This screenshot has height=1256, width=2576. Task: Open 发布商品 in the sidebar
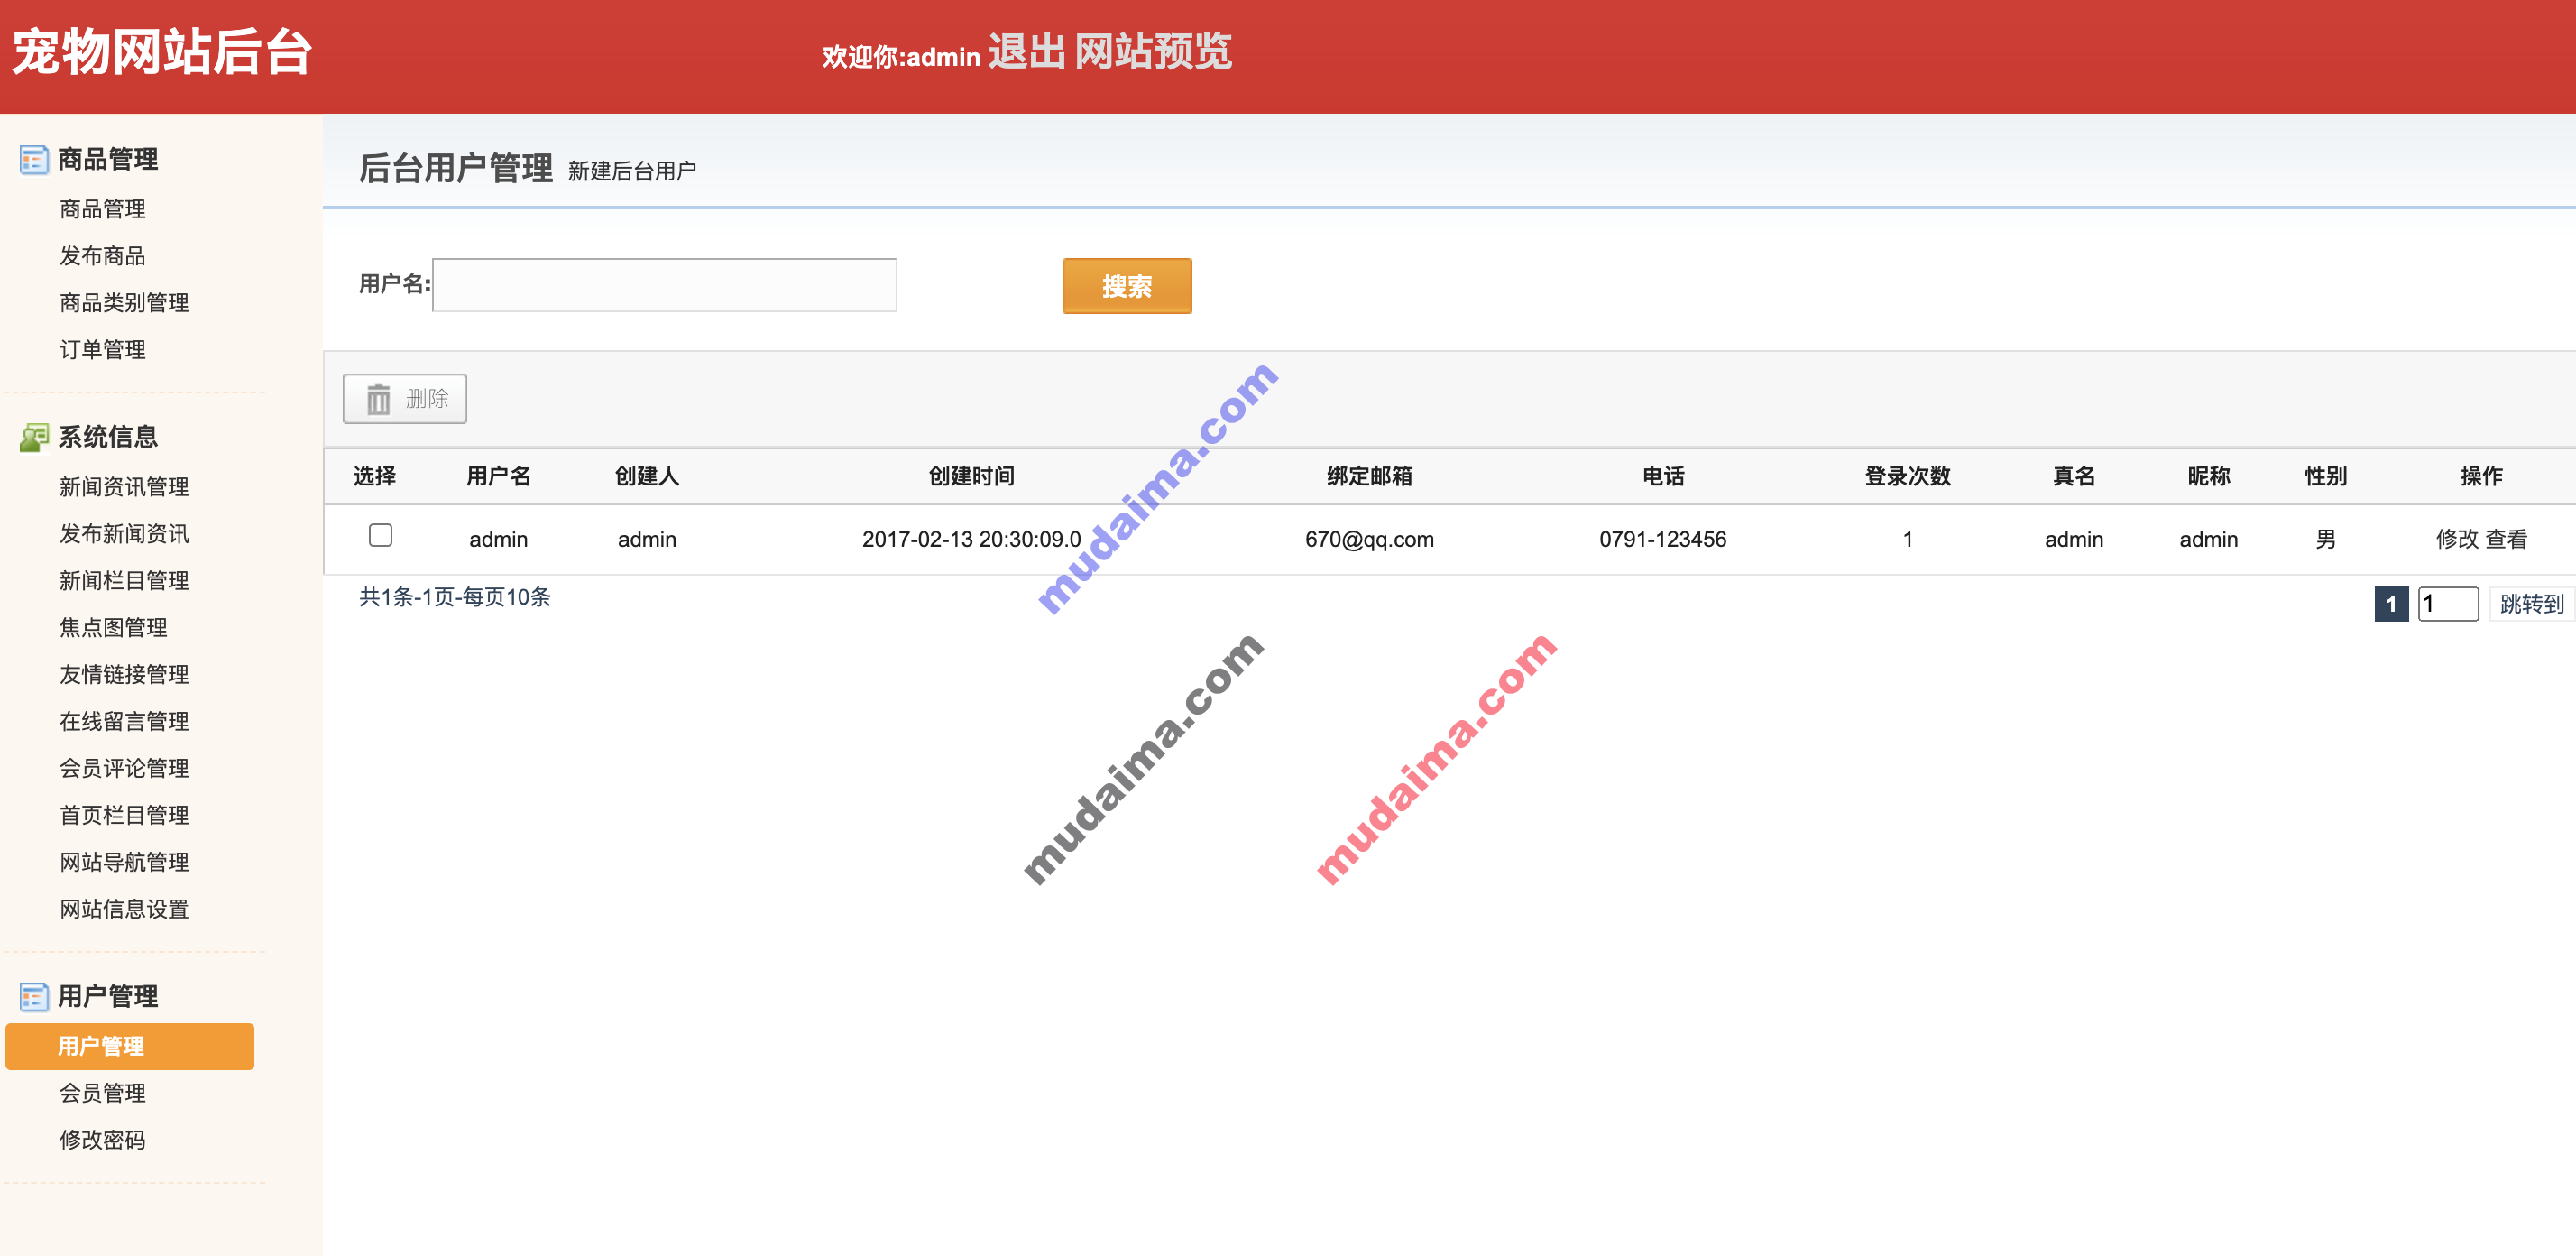click(x=102, y=256)
